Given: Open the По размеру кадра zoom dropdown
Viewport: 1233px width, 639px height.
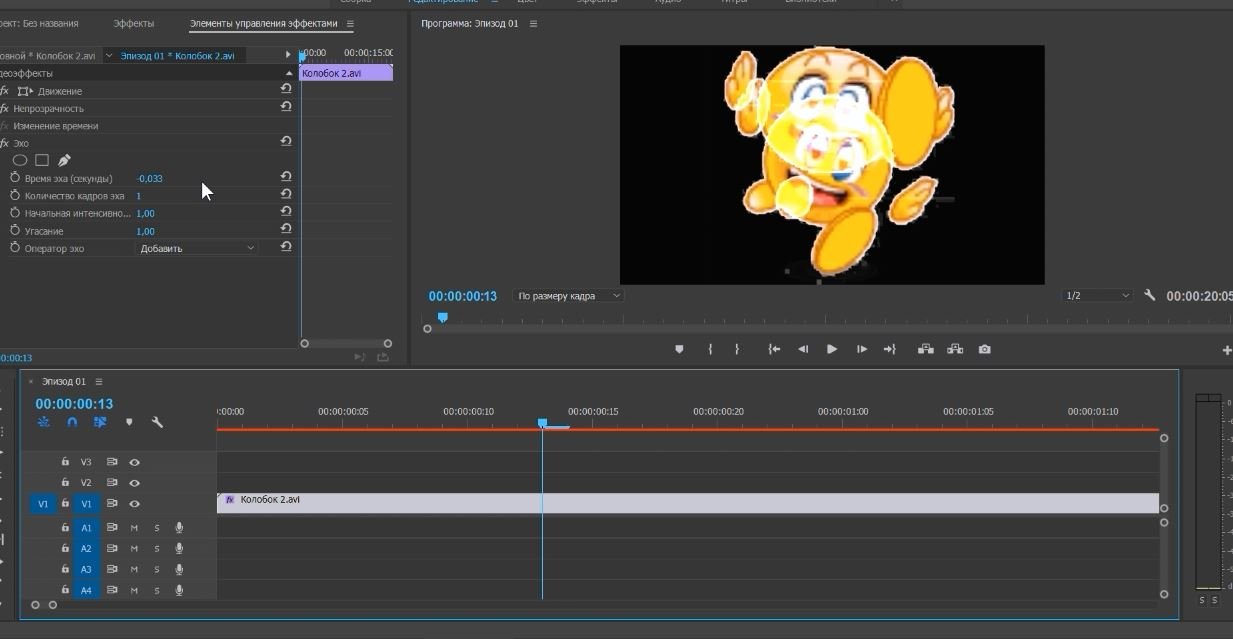Looking at the screenshot, I should tap(568, 296).
